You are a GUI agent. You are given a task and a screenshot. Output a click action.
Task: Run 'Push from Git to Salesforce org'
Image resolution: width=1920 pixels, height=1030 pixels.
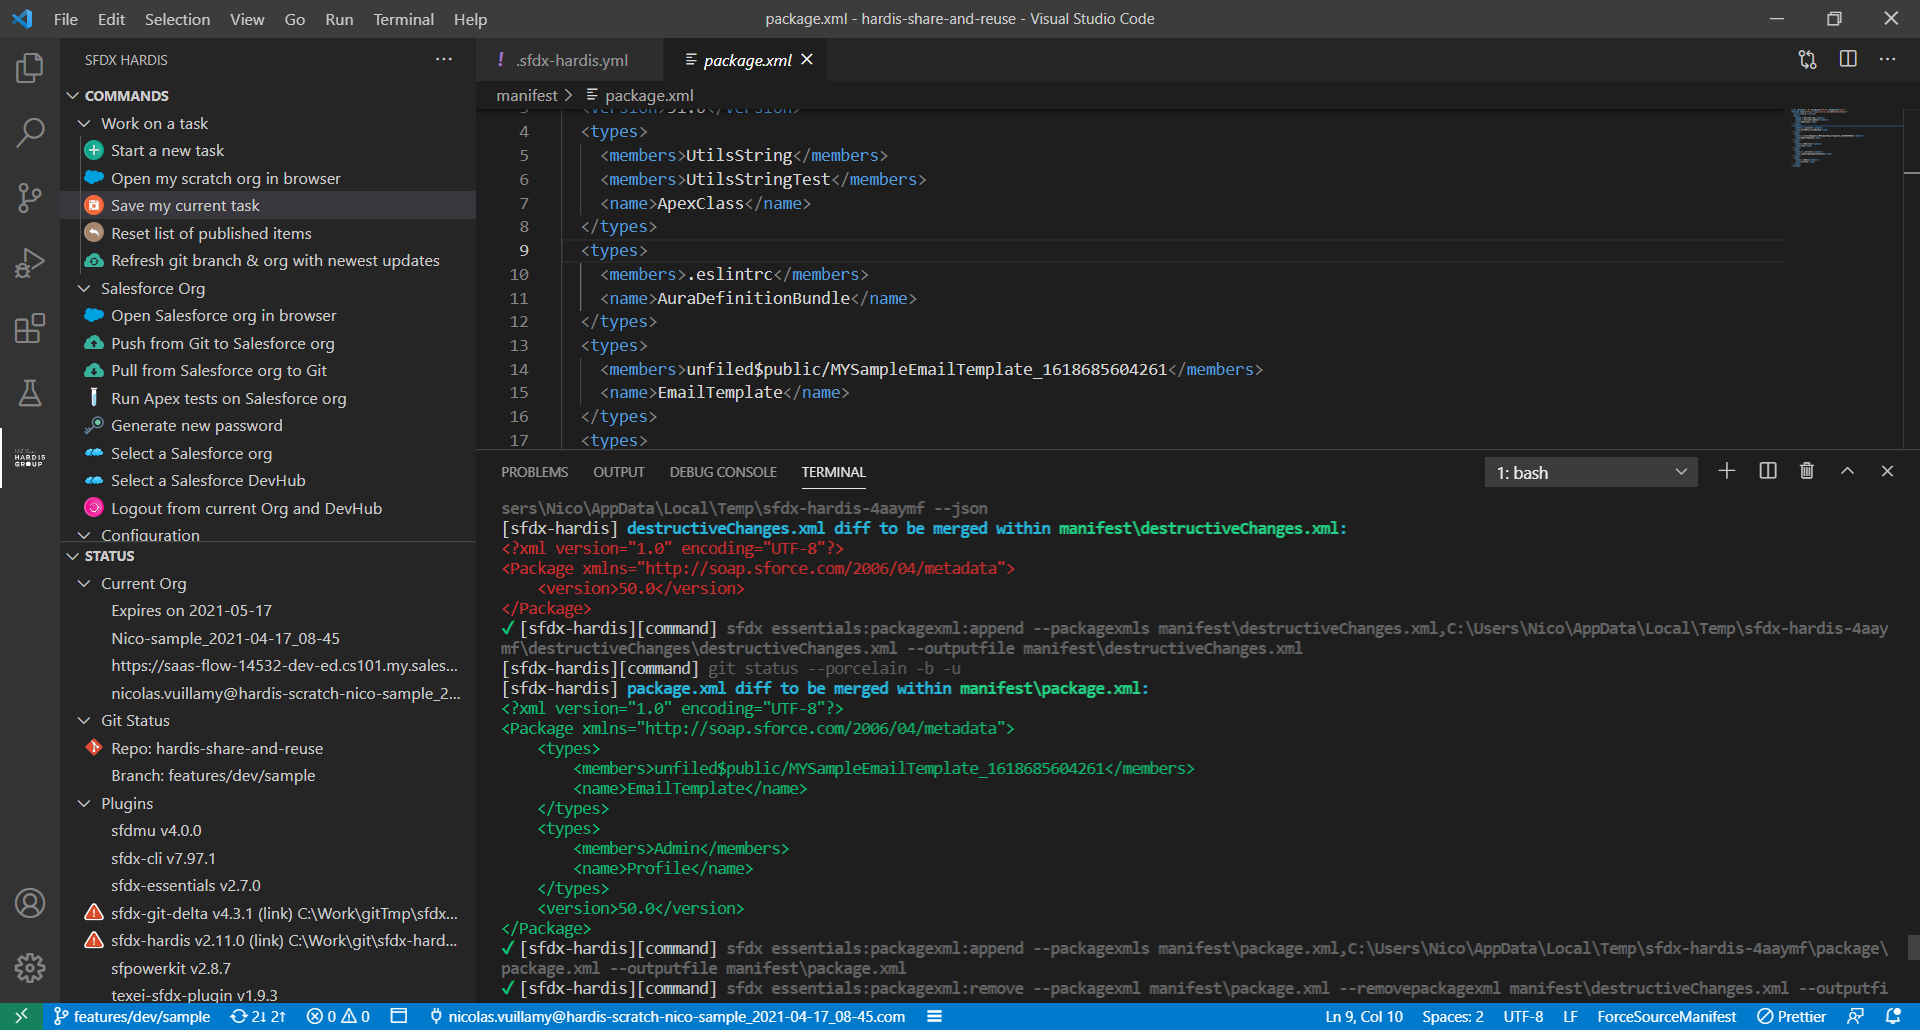pyautogui.click(x=268, y=343)
